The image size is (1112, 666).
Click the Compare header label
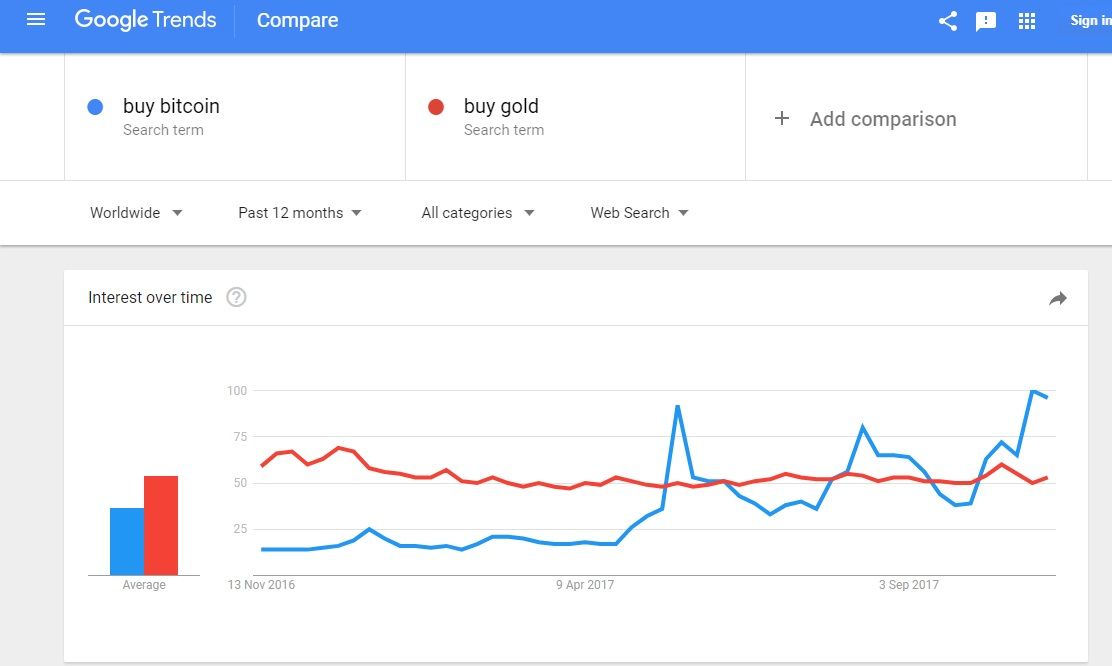click(x=297, y=20)
